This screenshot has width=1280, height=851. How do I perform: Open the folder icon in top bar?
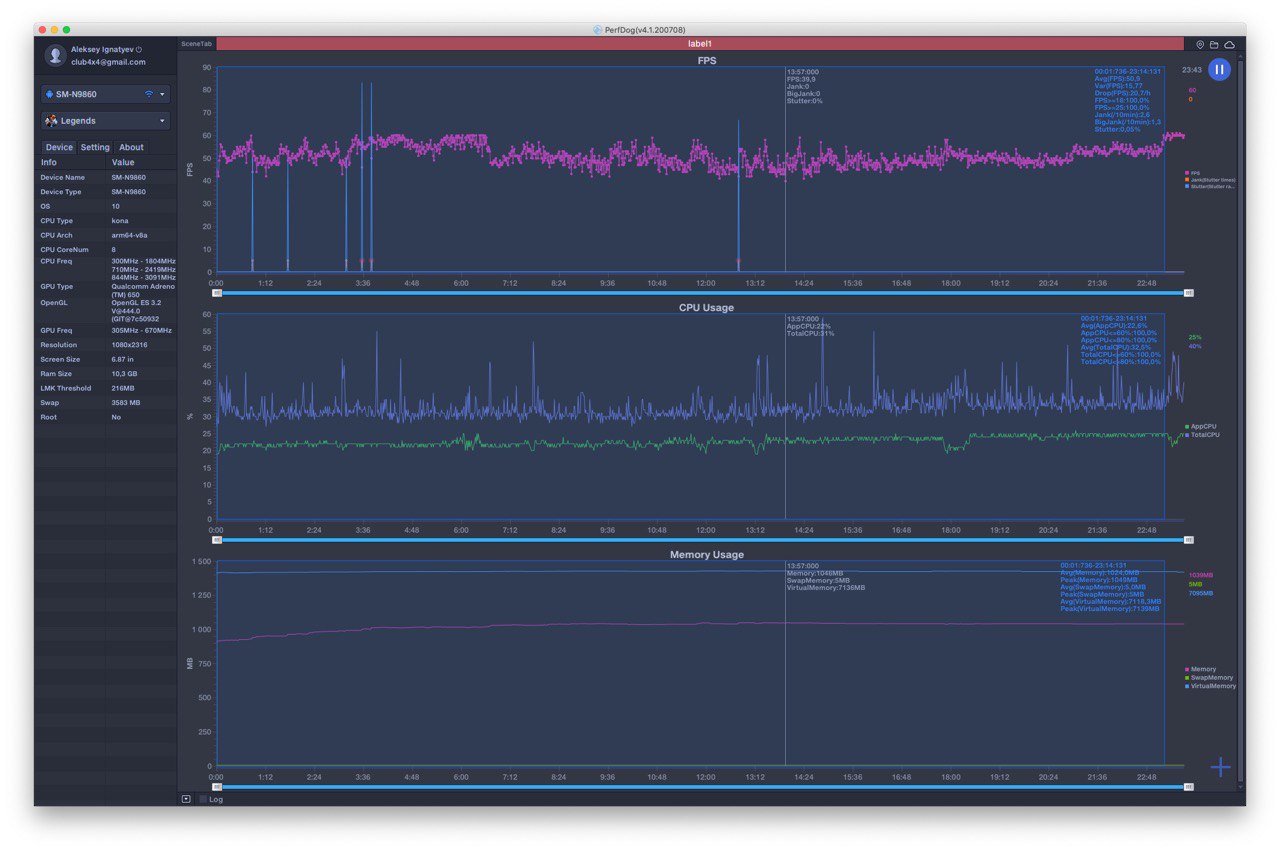pos(1214,45)
